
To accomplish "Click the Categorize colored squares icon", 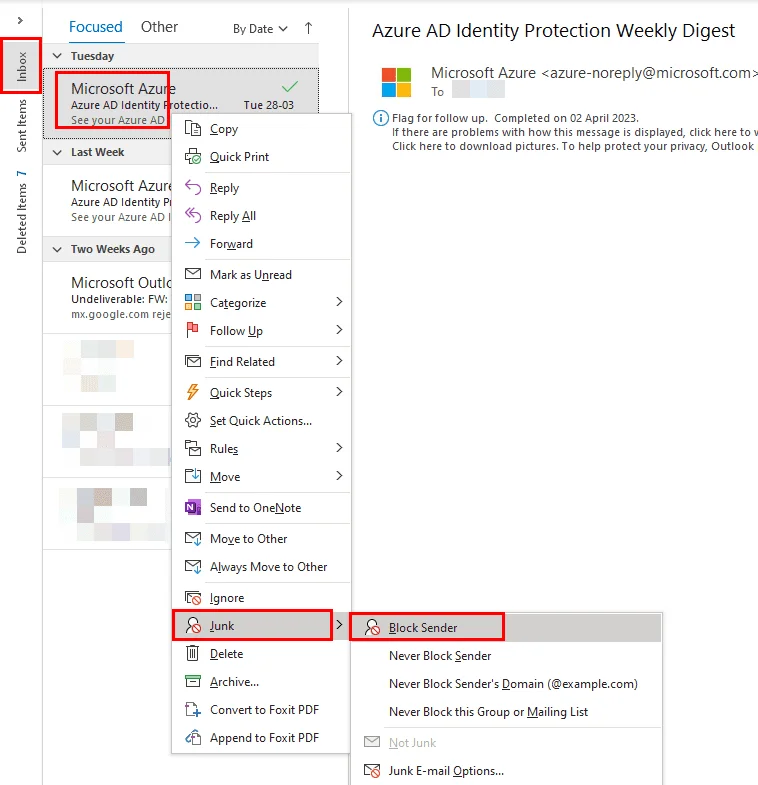I will coord(193,302).
